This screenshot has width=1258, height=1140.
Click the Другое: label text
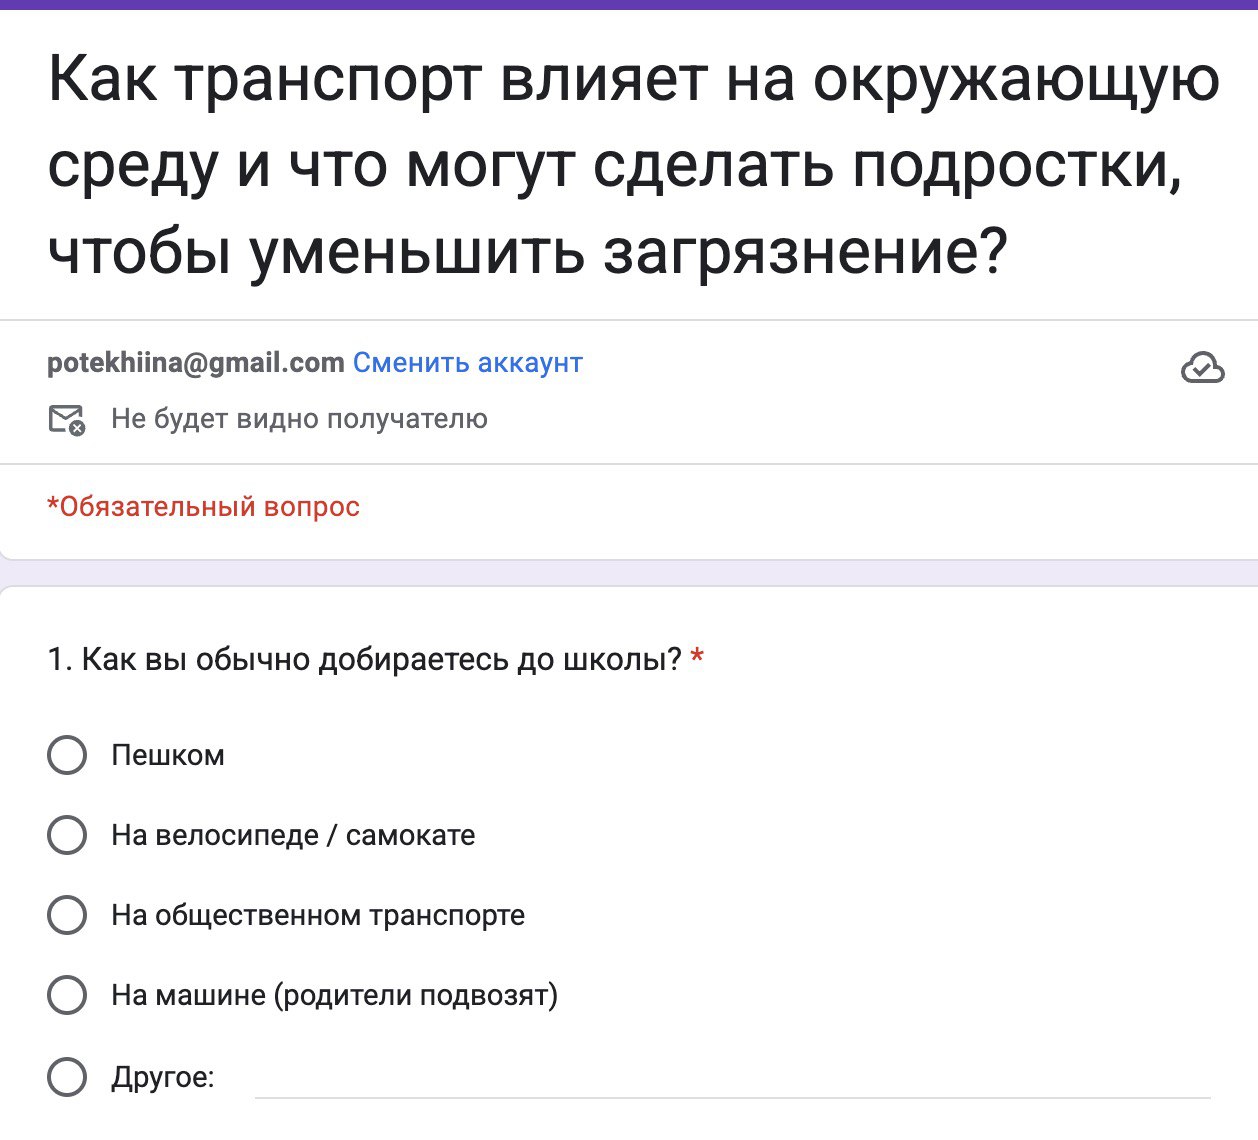pos(163,1077)
